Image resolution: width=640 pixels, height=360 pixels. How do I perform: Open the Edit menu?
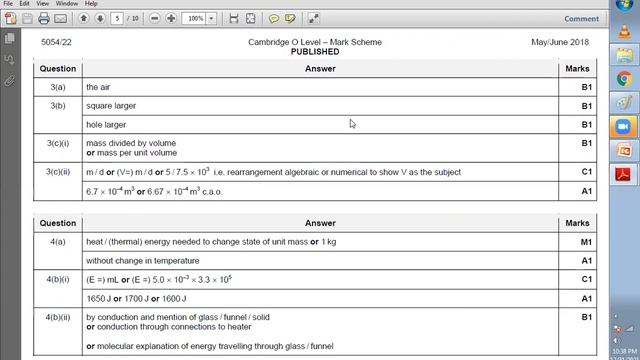(x=24, y=3)
